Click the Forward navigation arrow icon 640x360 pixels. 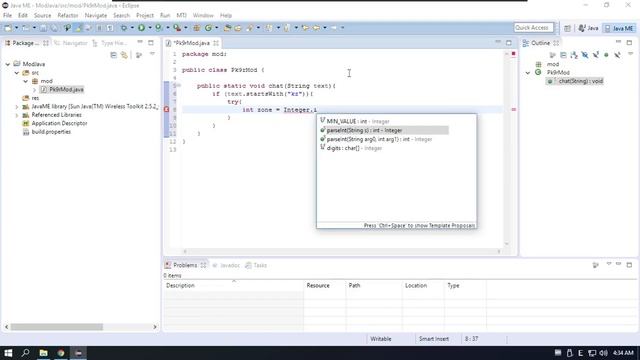click(x=334, y=28)
